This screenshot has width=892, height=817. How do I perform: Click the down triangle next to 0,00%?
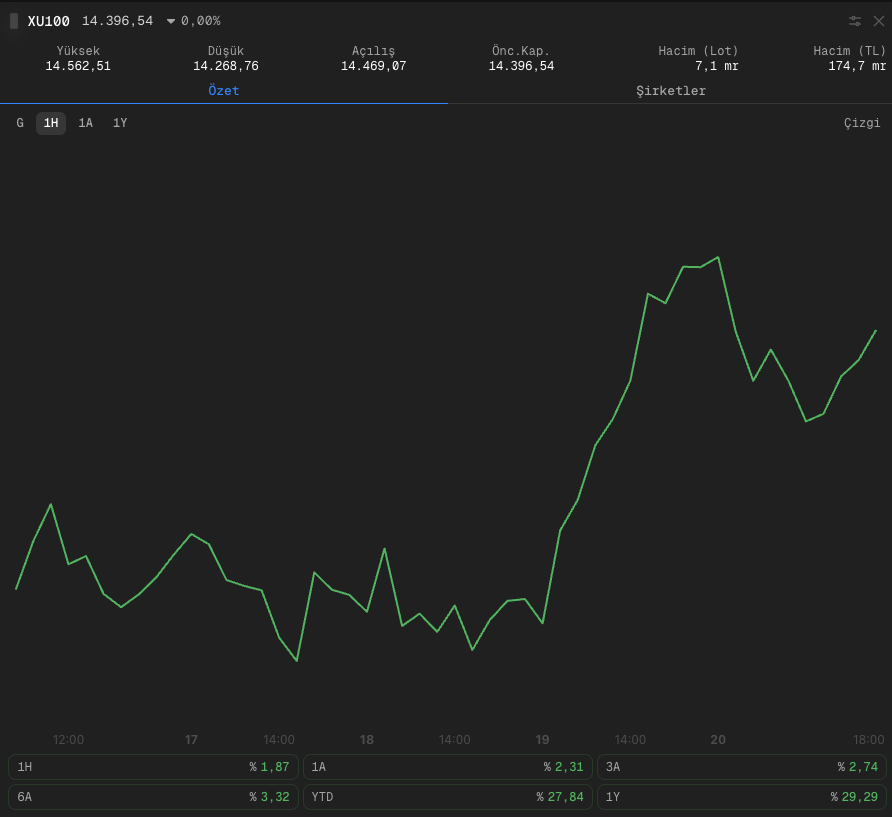(x=171, y=22)
